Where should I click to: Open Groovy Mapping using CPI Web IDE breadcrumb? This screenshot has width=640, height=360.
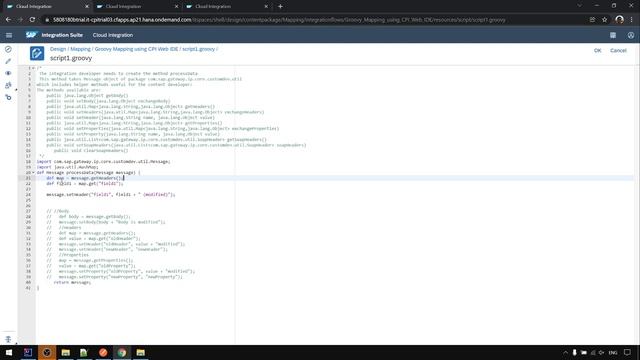pos(136,49)
